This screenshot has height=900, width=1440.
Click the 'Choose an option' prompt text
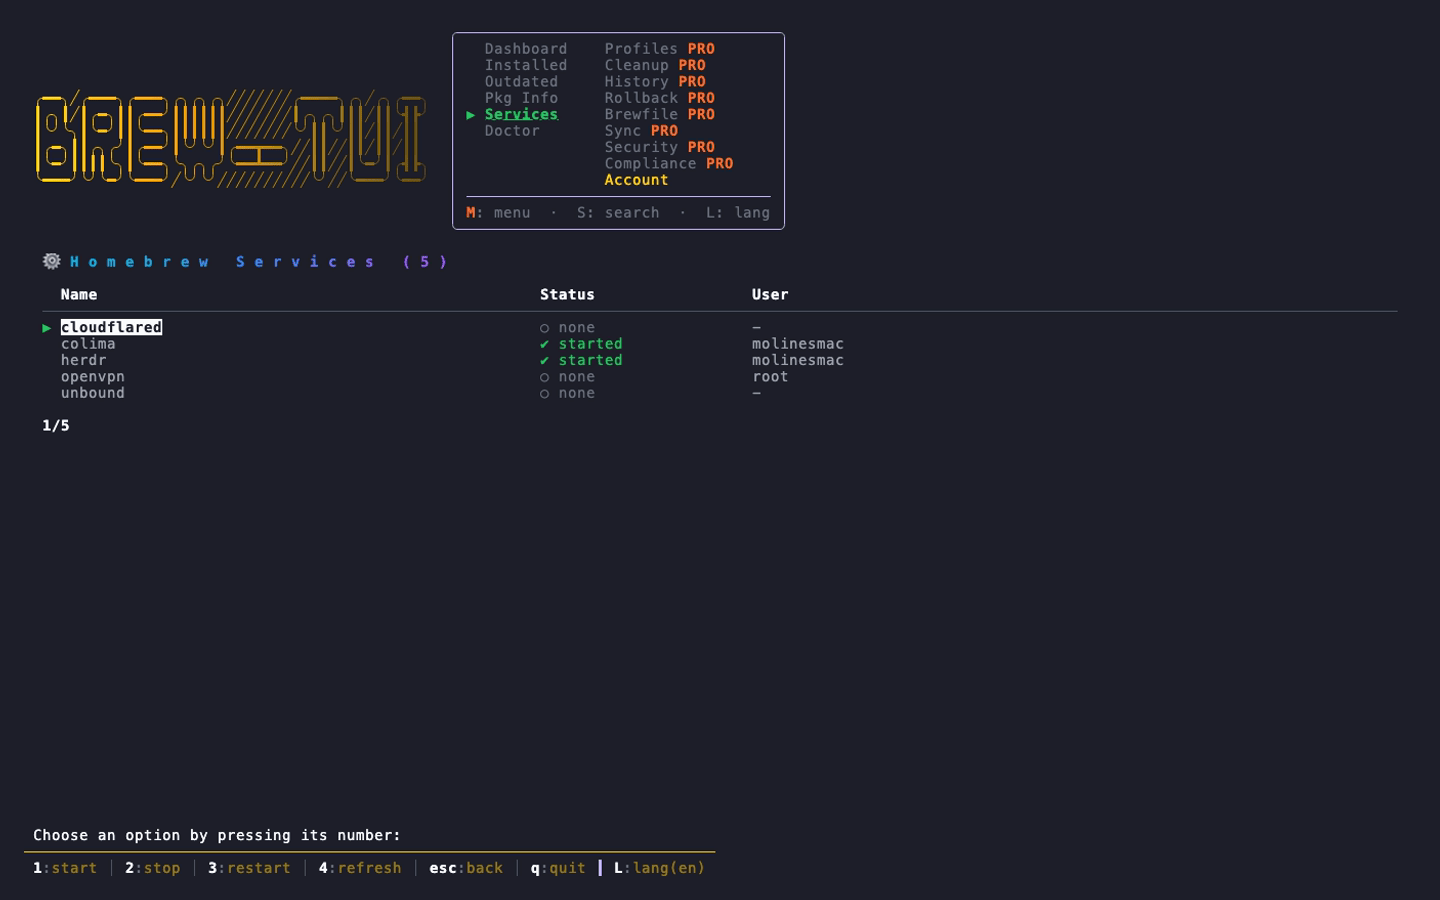point(217,836)
